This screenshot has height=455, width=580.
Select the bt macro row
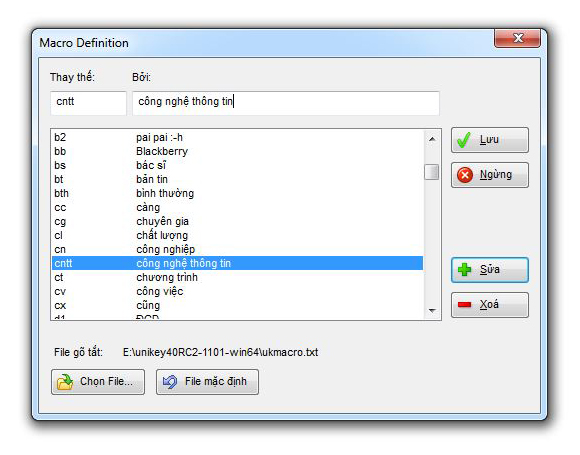click(x=237, y=179)
